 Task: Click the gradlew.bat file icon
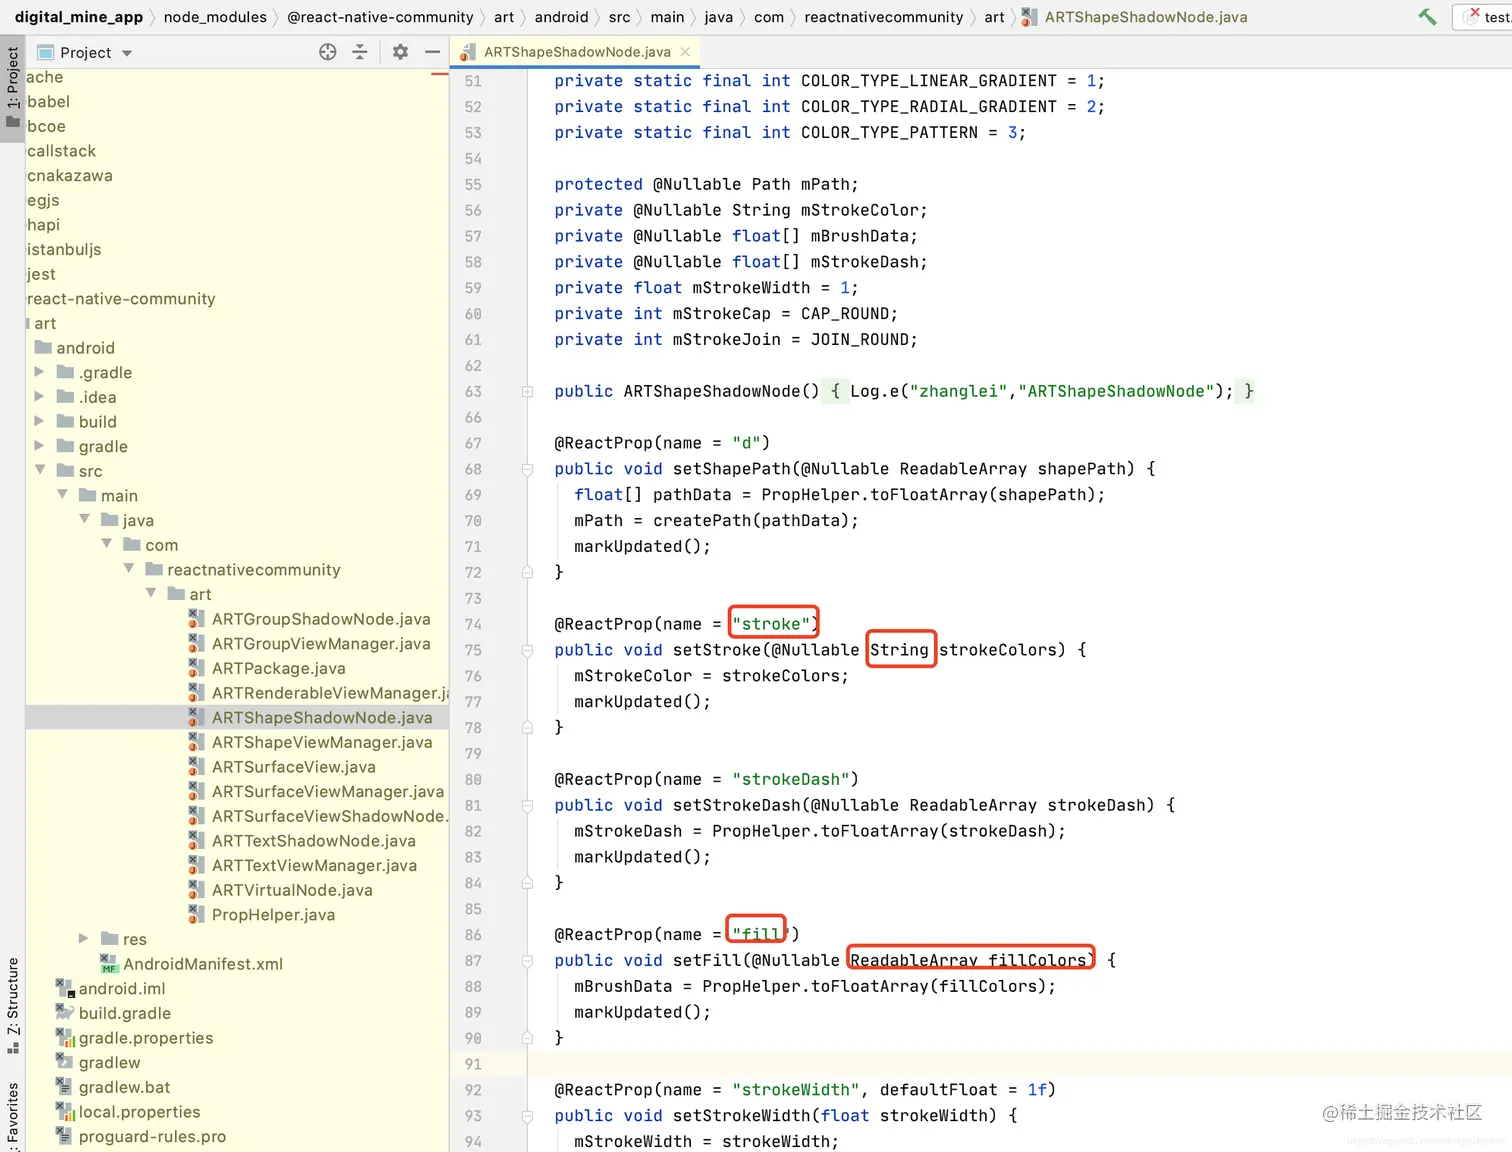click(64, 1087)
